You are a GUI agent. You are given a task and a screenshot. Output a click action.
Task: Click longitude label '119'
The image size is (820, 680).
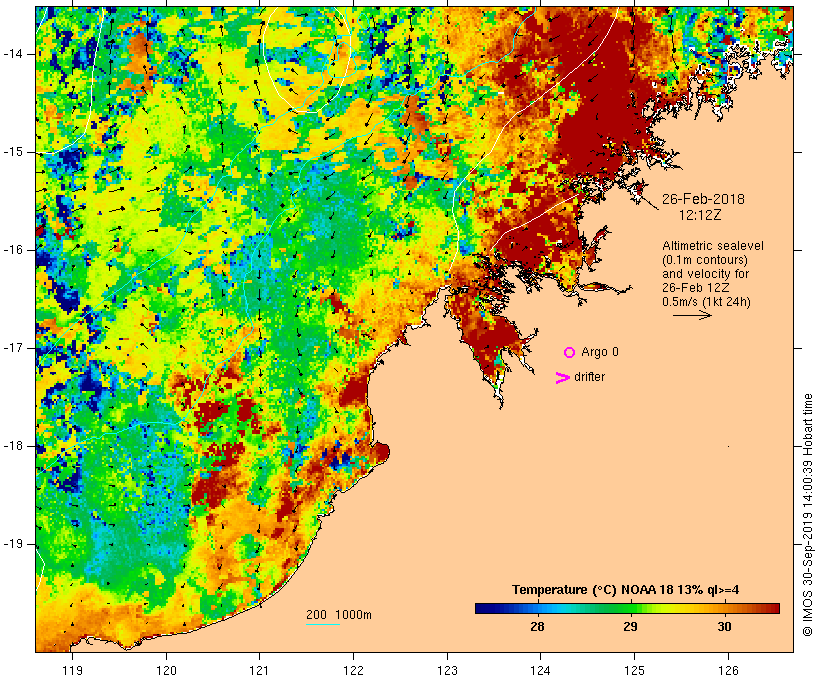(x=72, y=670)
